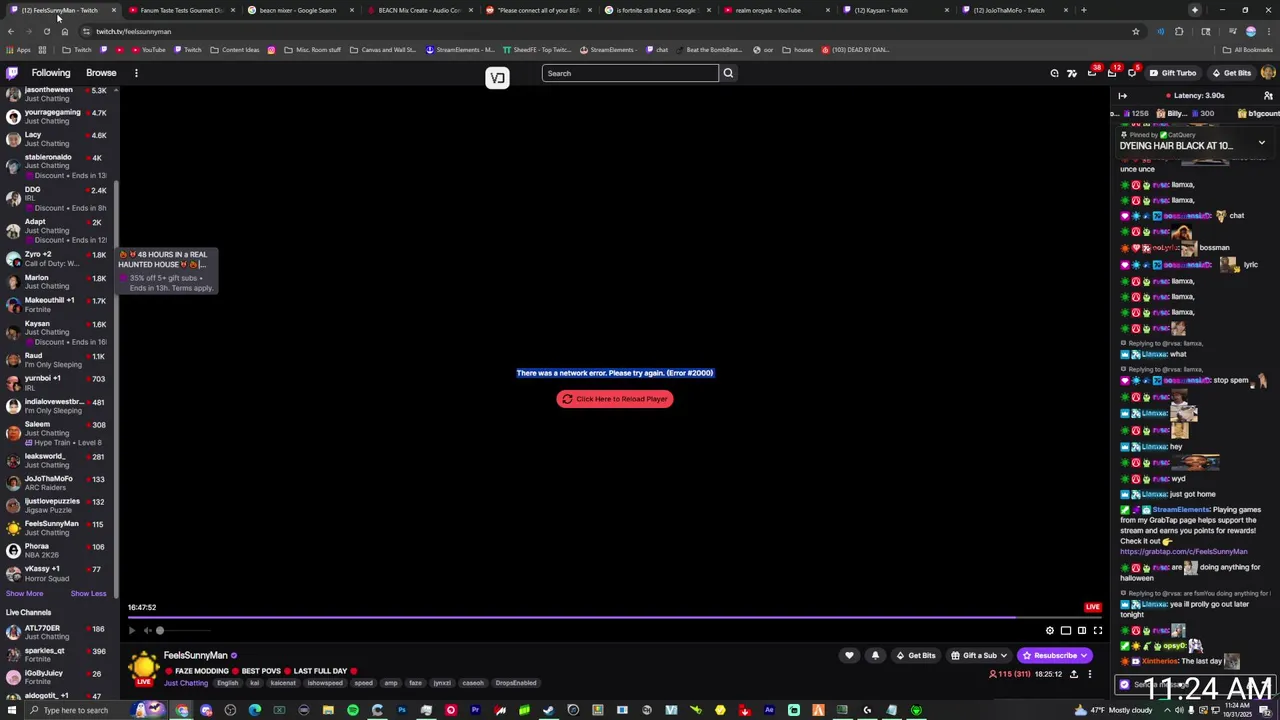This screenshot has width=1280, height=720.
Task: Open the FeelsSunnyMan channel name link
Action: [196, 655]
